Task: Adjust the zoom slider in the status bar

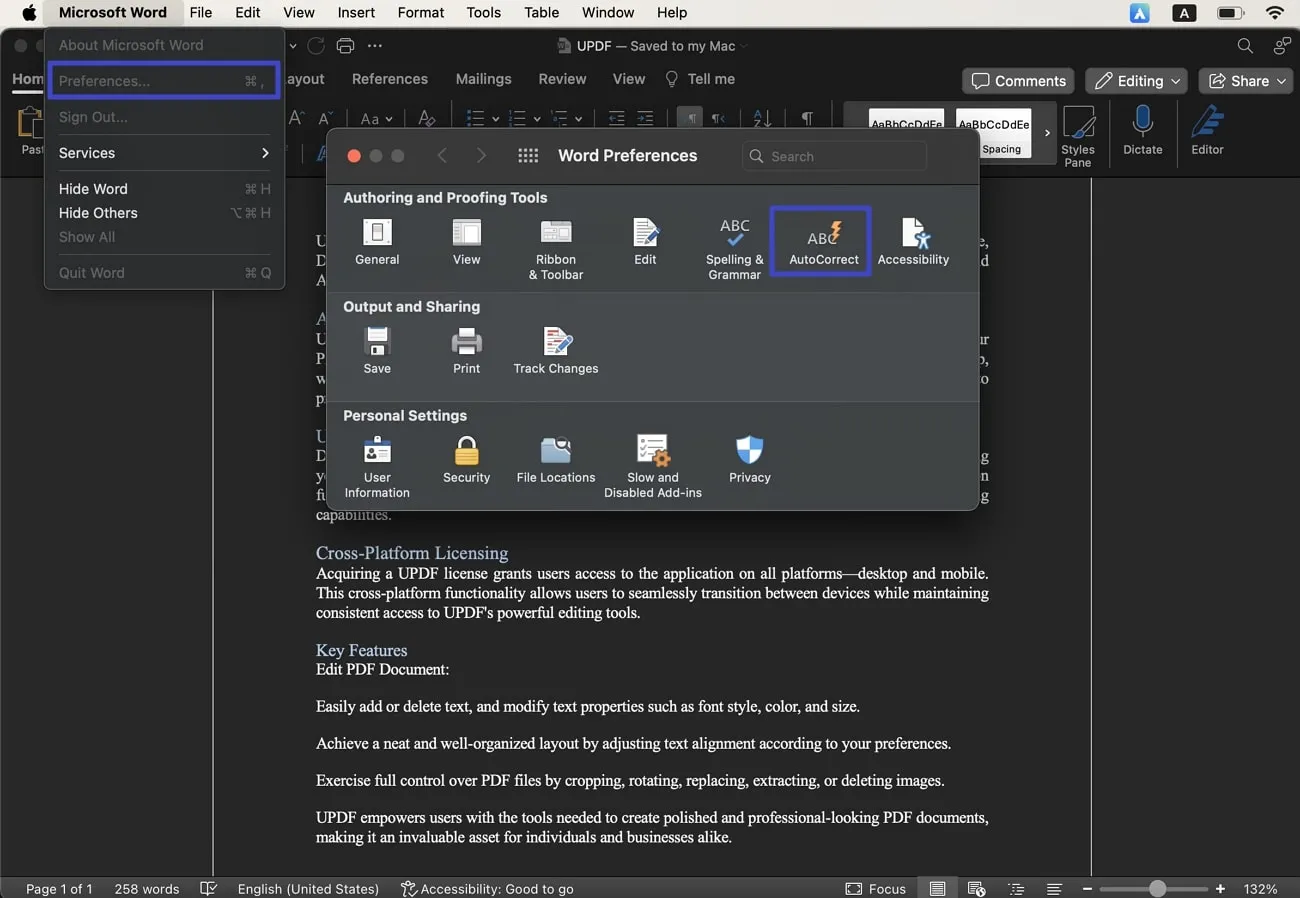Action: (1155, 888)
